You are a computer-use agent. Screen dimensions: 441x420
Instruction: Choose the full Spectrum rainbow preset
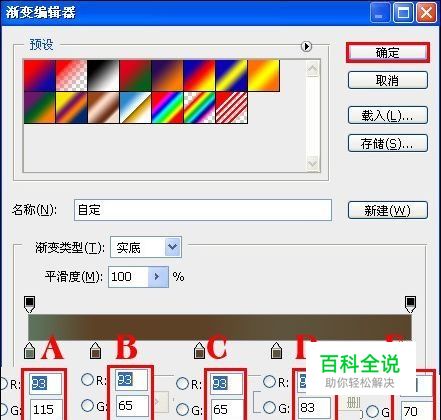coord(168,108)
